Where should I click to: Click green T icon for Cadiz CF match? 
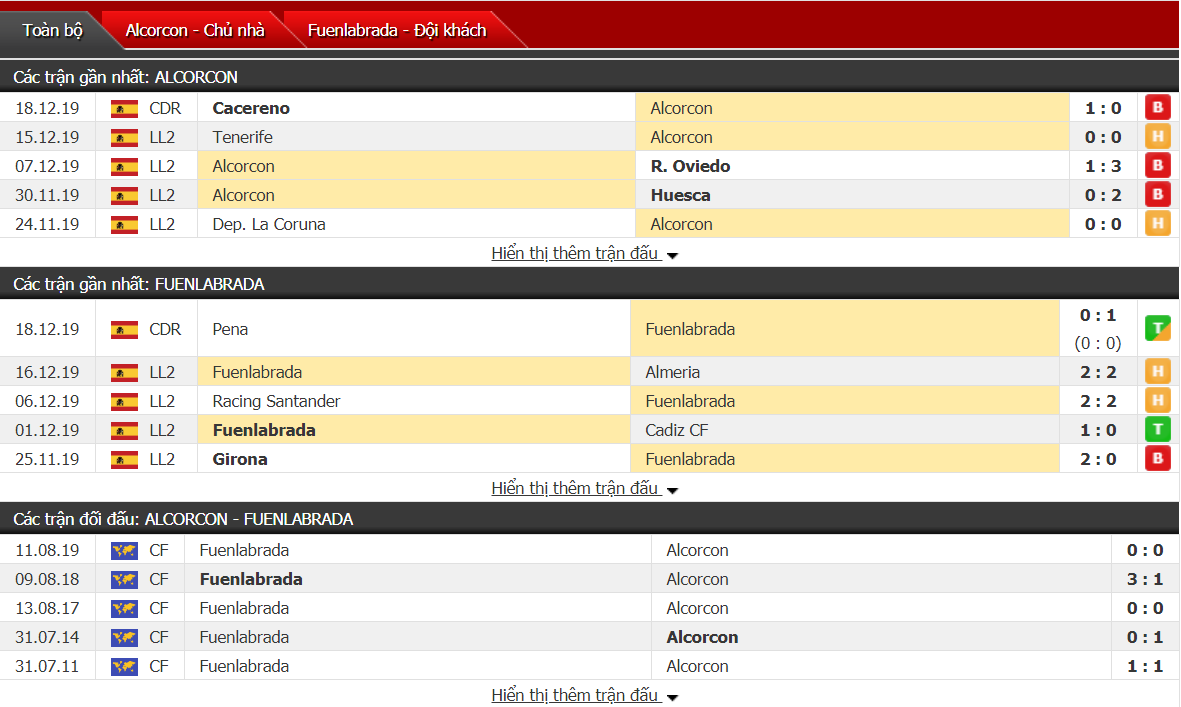point(1158,429)
